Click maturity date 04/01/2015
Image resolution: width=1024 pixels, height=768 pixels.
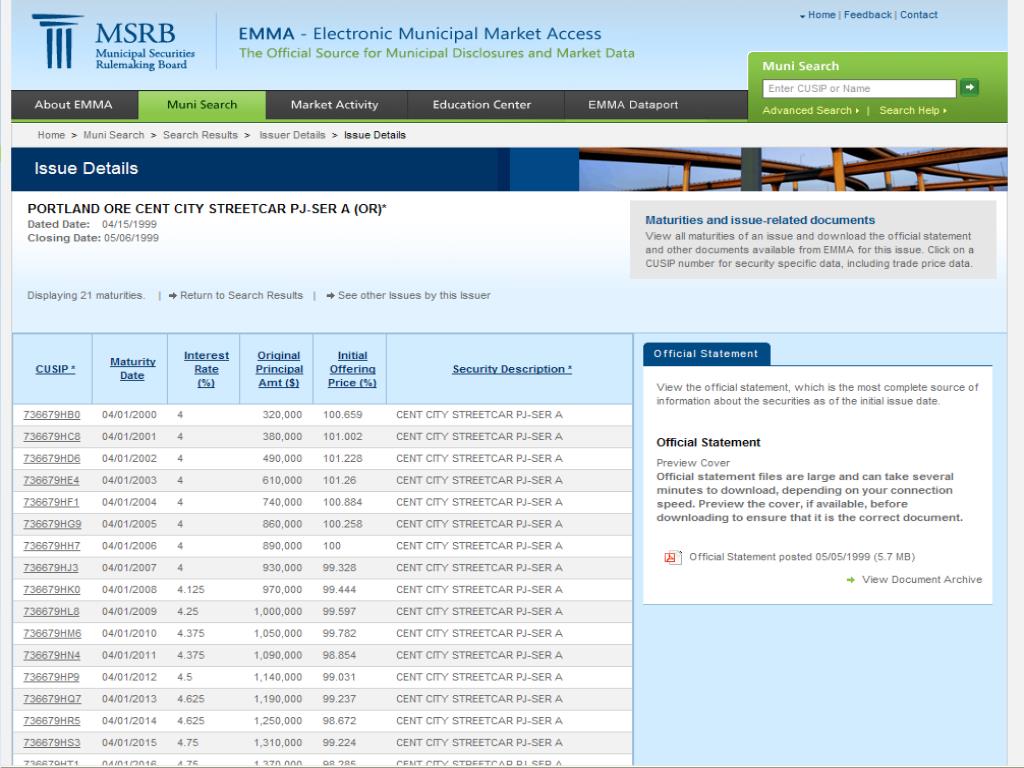coord(129,743)
